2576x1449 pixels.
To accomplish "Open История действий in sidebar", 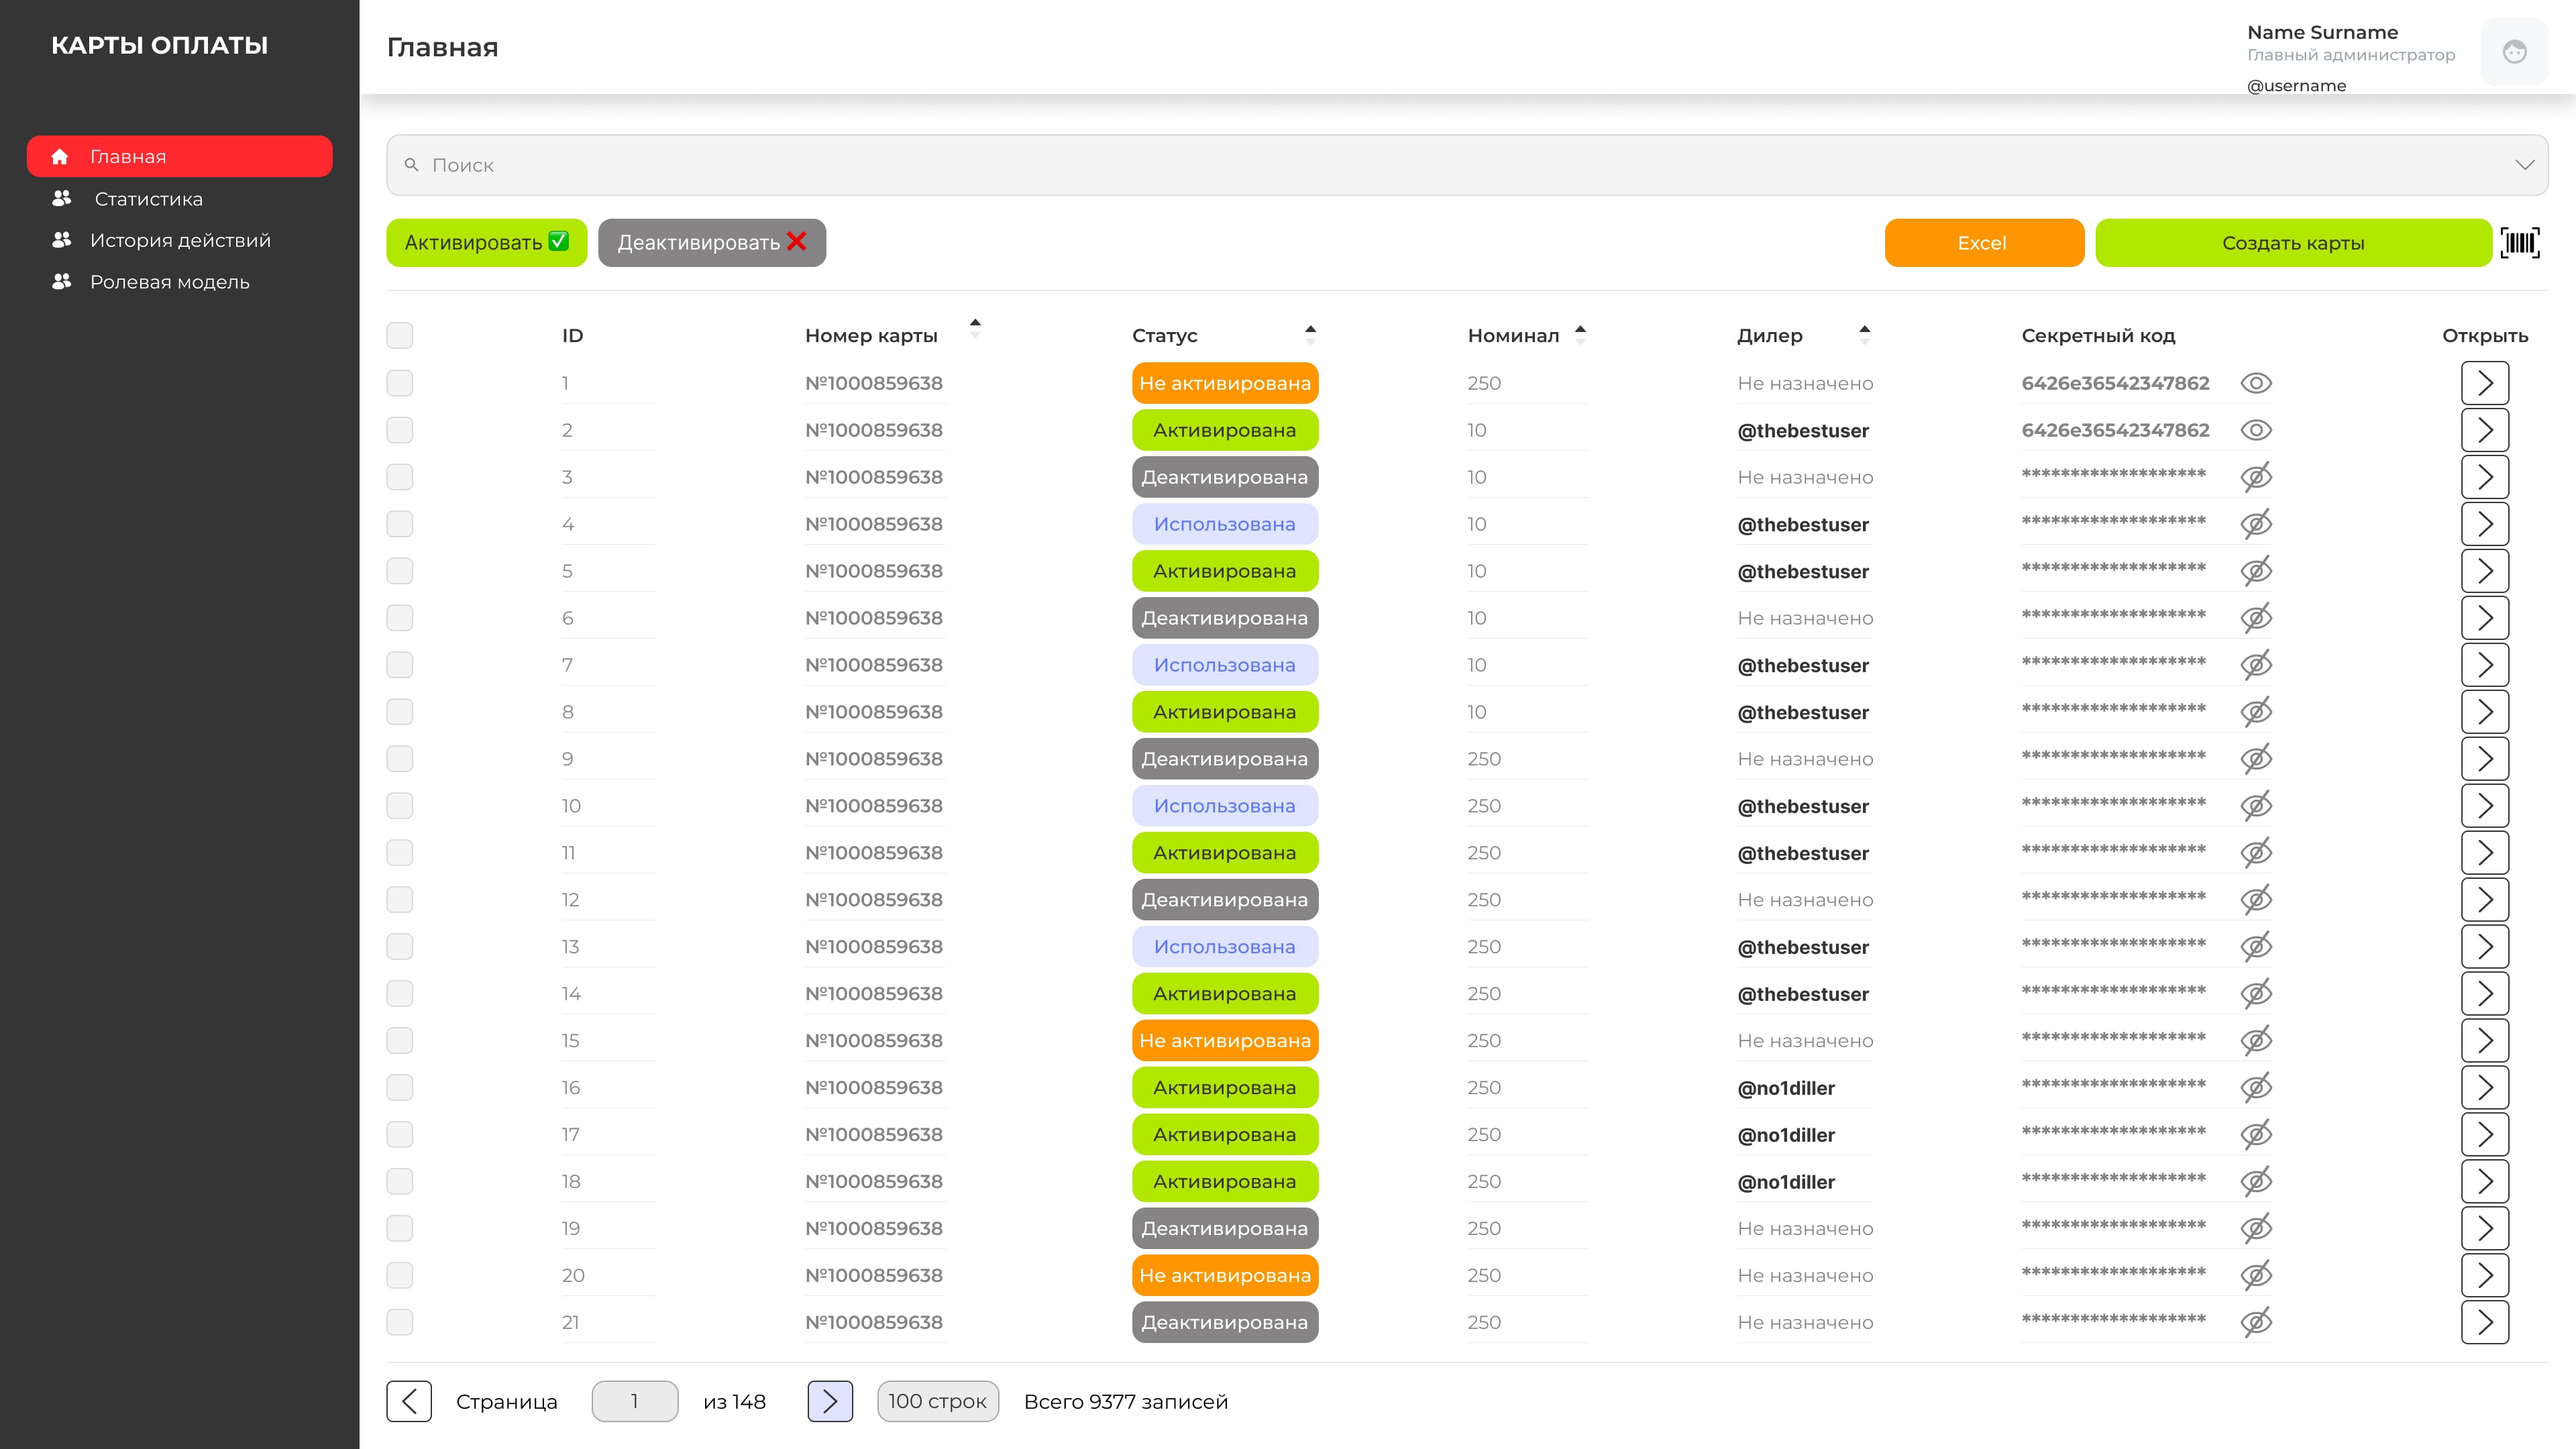I will (180, 241).
